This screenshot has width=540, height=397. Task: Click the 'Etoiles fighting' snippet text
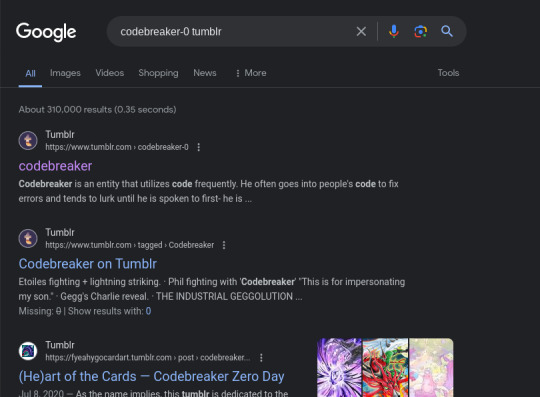(x=212, y=289)
